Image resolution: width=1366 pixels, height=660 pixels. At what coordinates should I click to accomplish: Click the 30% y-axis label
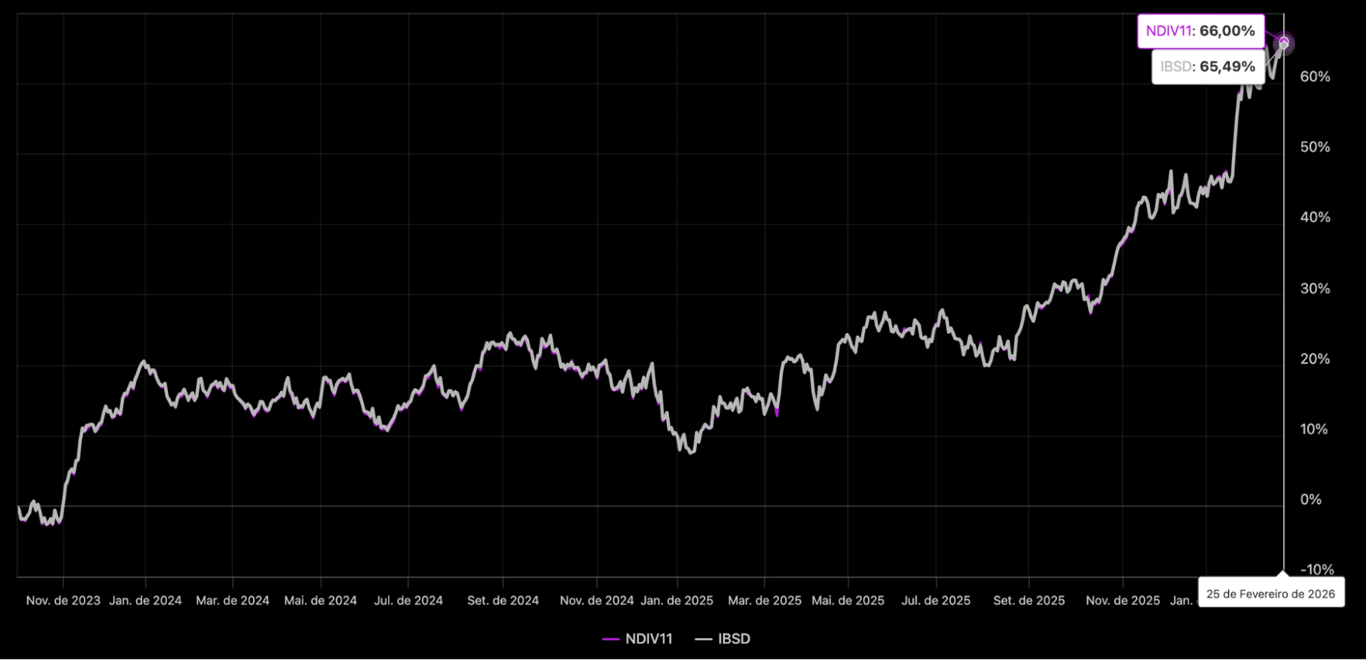pyautogui.click(x=1314, y=288)
